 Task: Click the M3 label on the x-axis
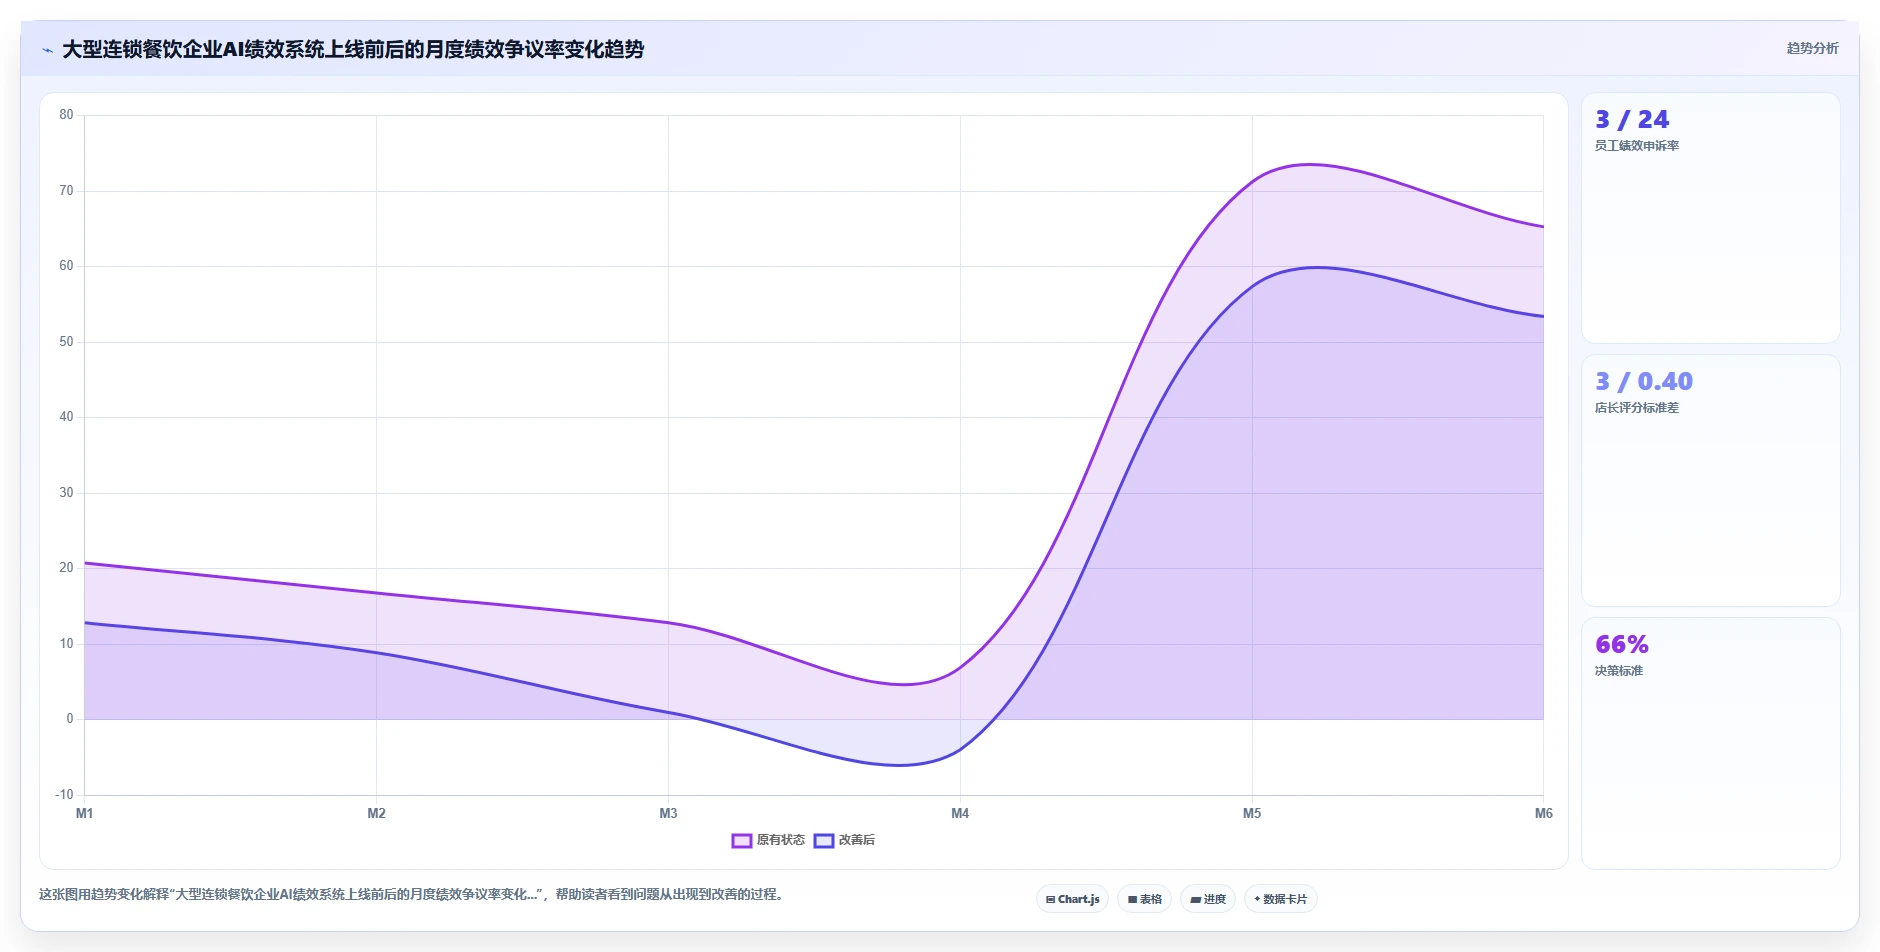[668, 813]
